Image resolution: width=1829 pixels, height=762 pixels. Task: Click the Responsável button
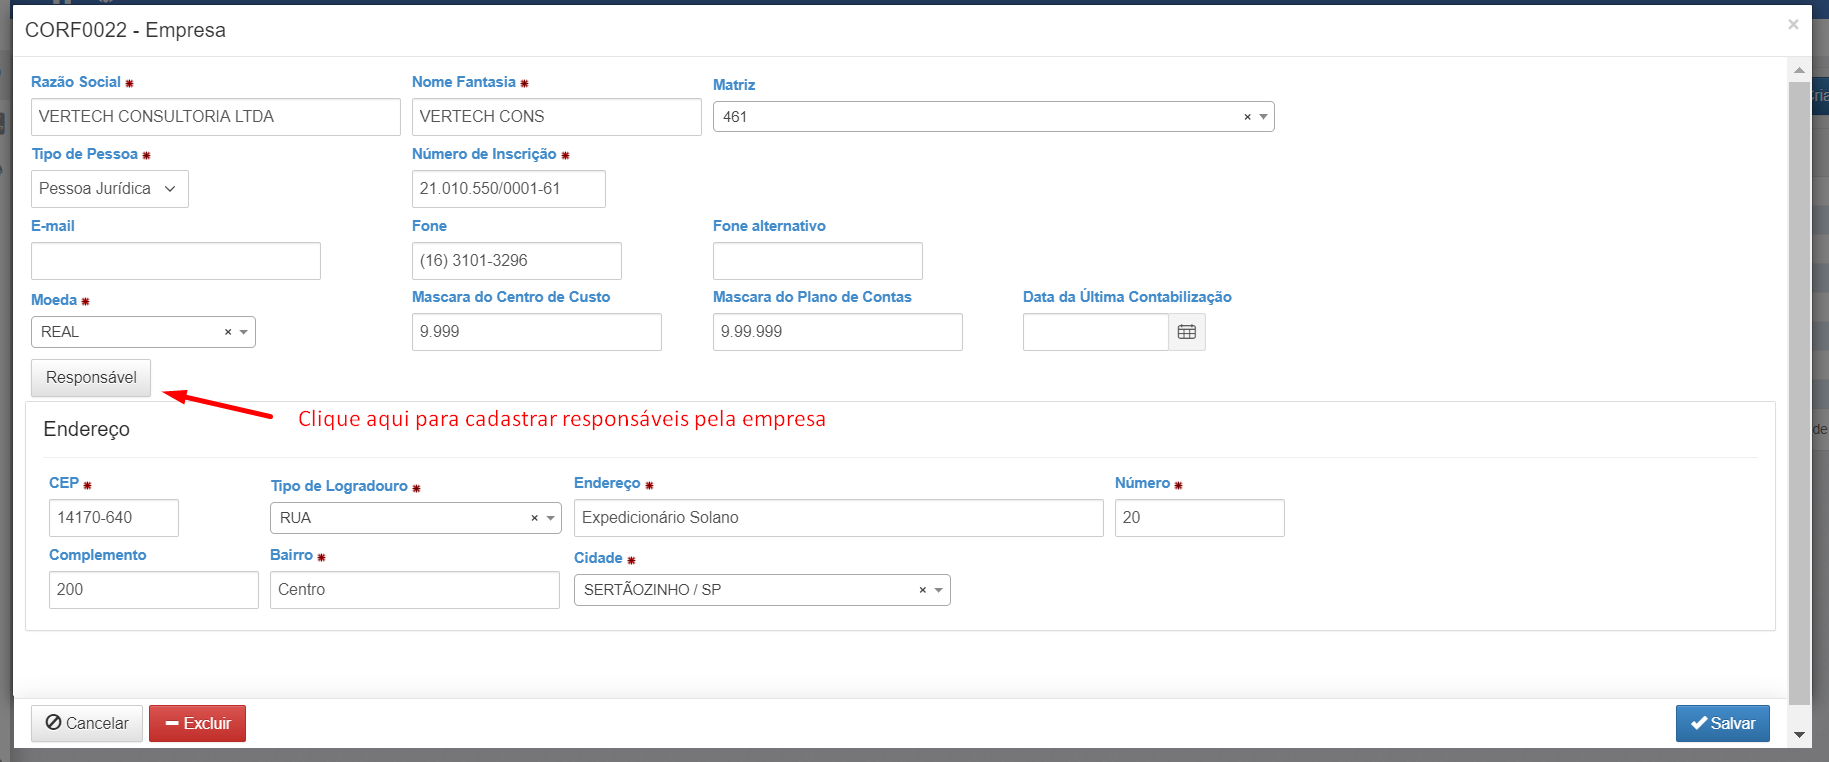[x=91, y=378]
